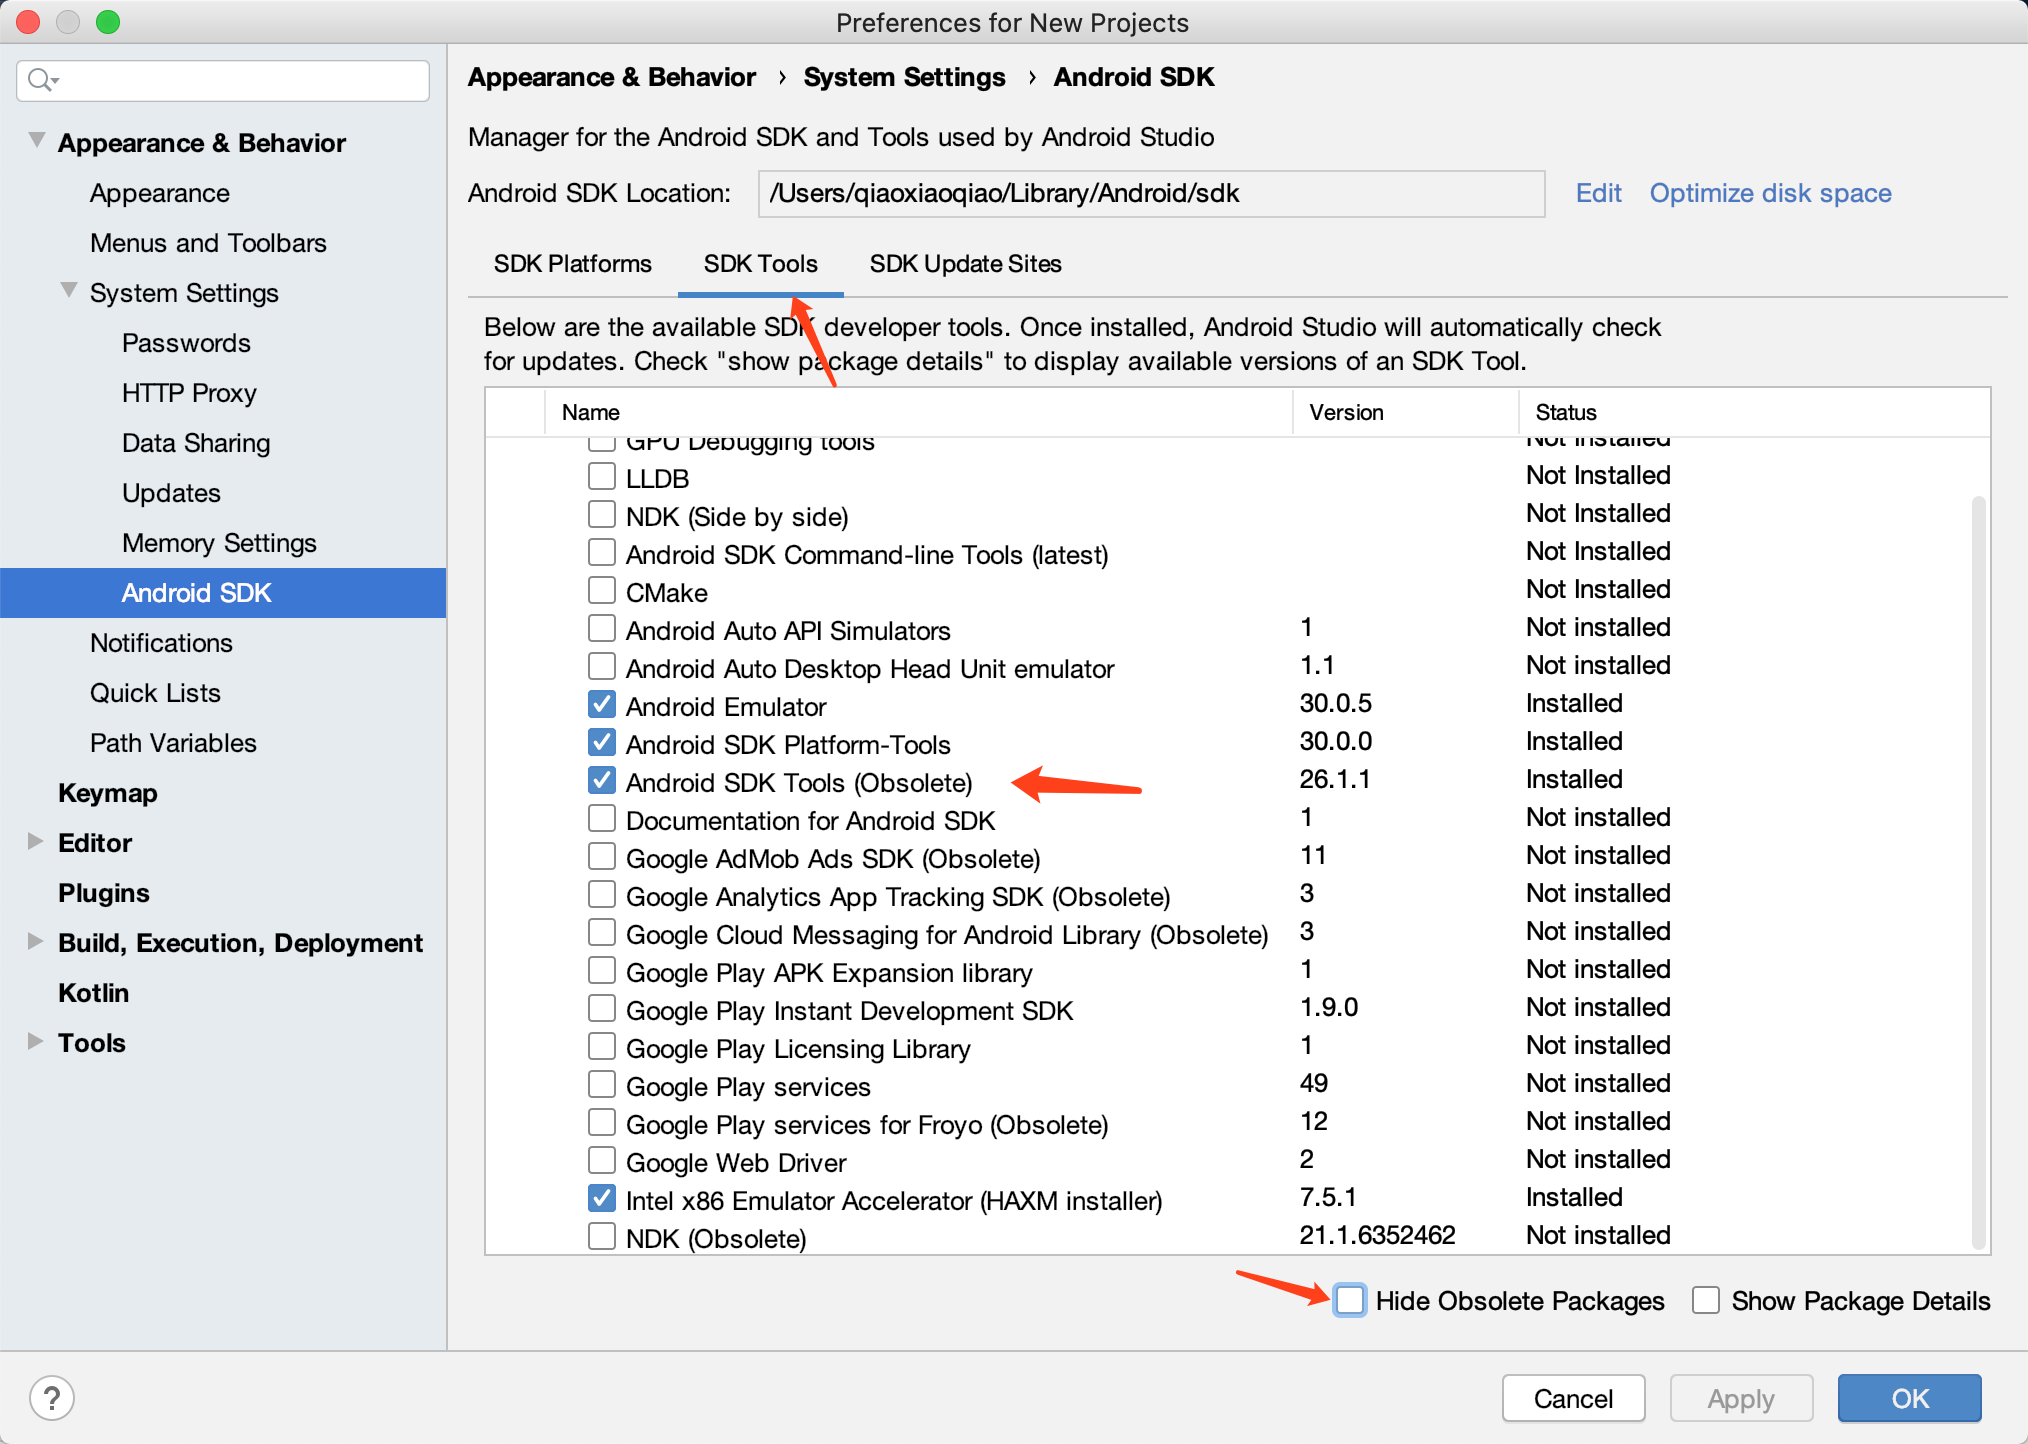Check the NDK (Side by side) checkbox

[x=601, y=514]
